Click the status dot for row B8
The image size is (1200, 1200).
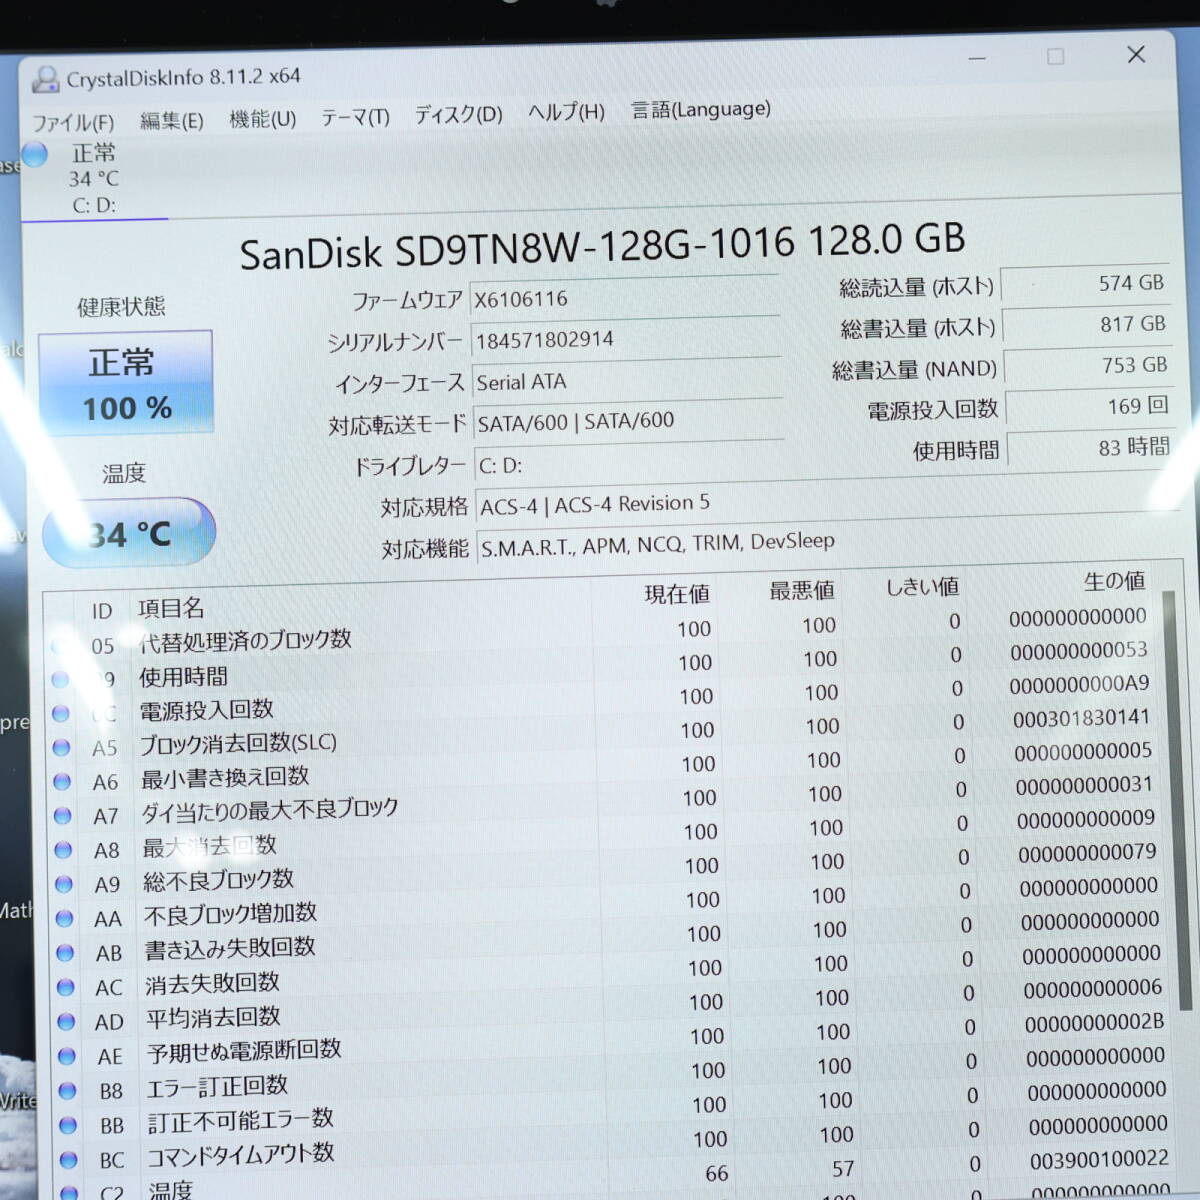(67, 1090)
